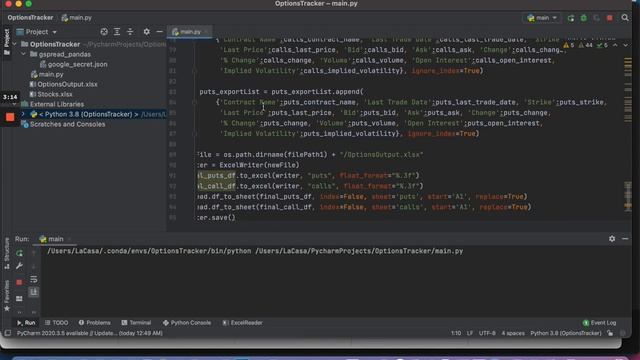
Task: Click Expand All icon in Project panel
Action: [x=117, y=32]
